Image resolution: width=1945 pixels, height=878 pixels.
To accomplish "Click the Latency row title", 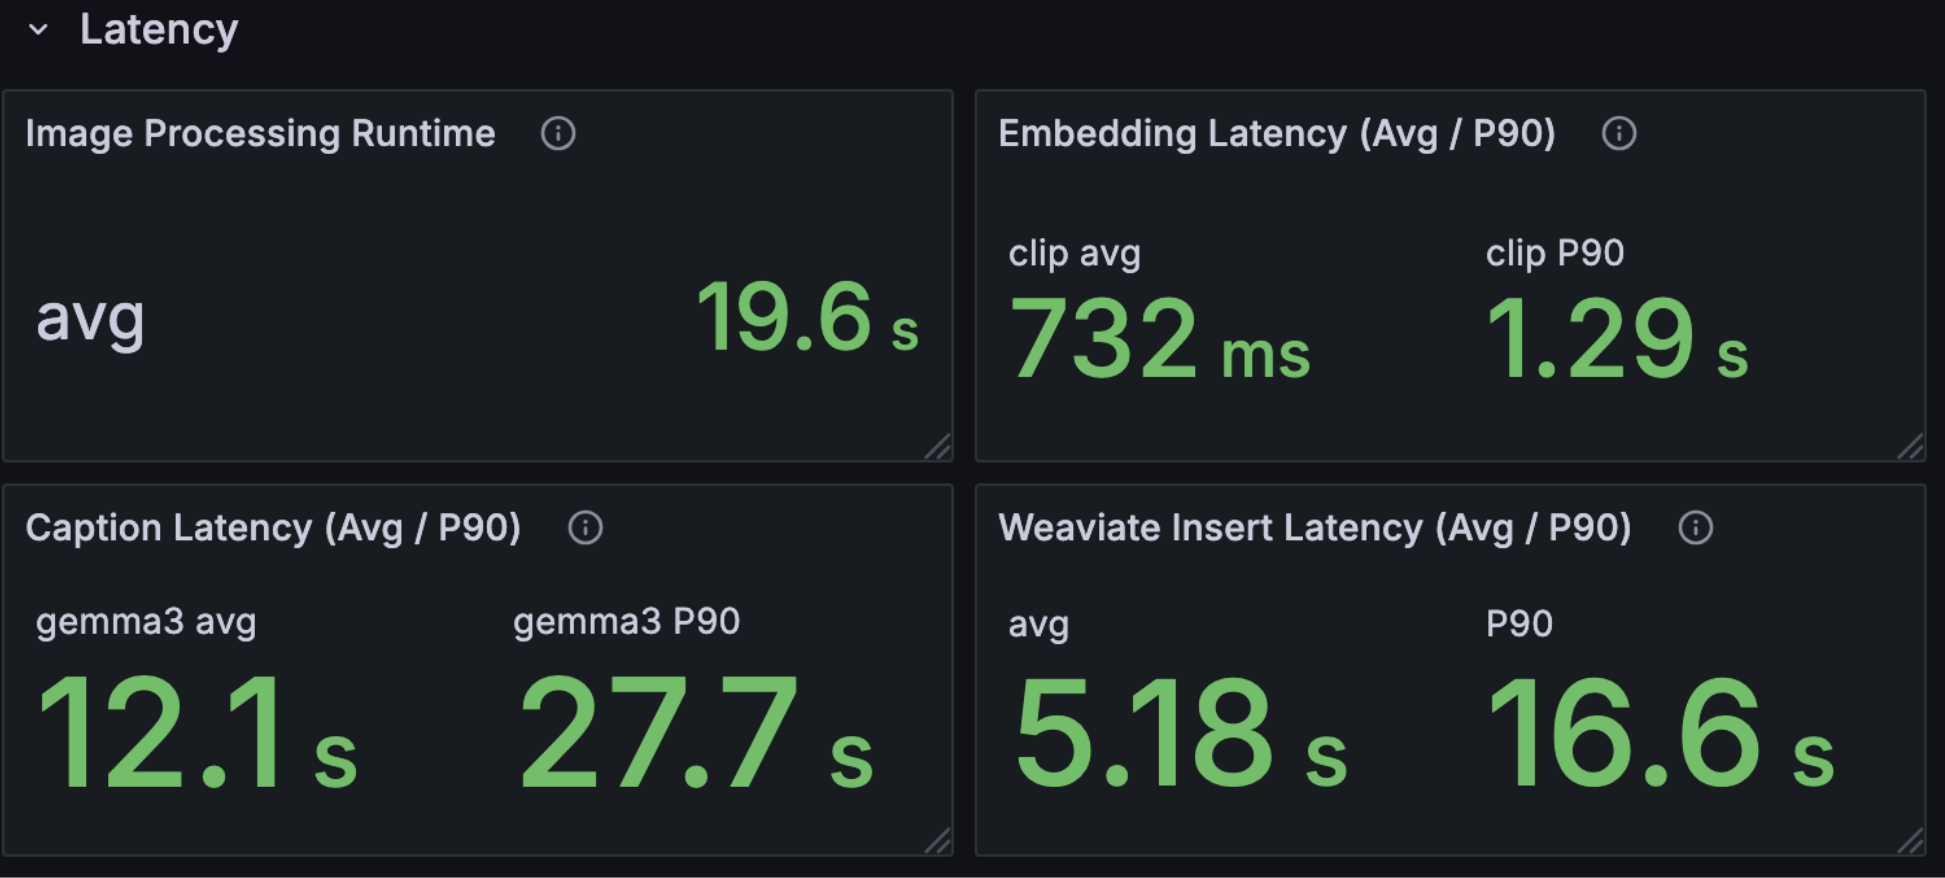I will [157, 30].
